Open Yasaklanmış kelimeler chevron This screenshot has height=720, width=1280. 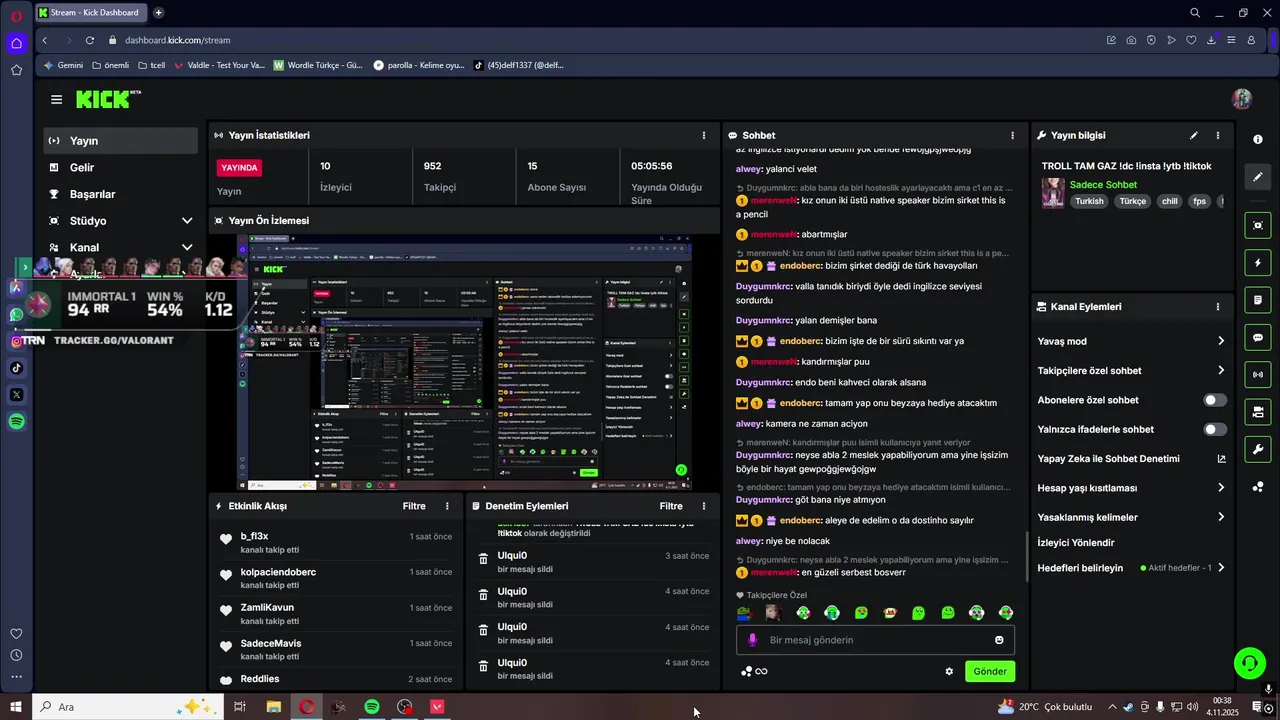coord(1221,517)
